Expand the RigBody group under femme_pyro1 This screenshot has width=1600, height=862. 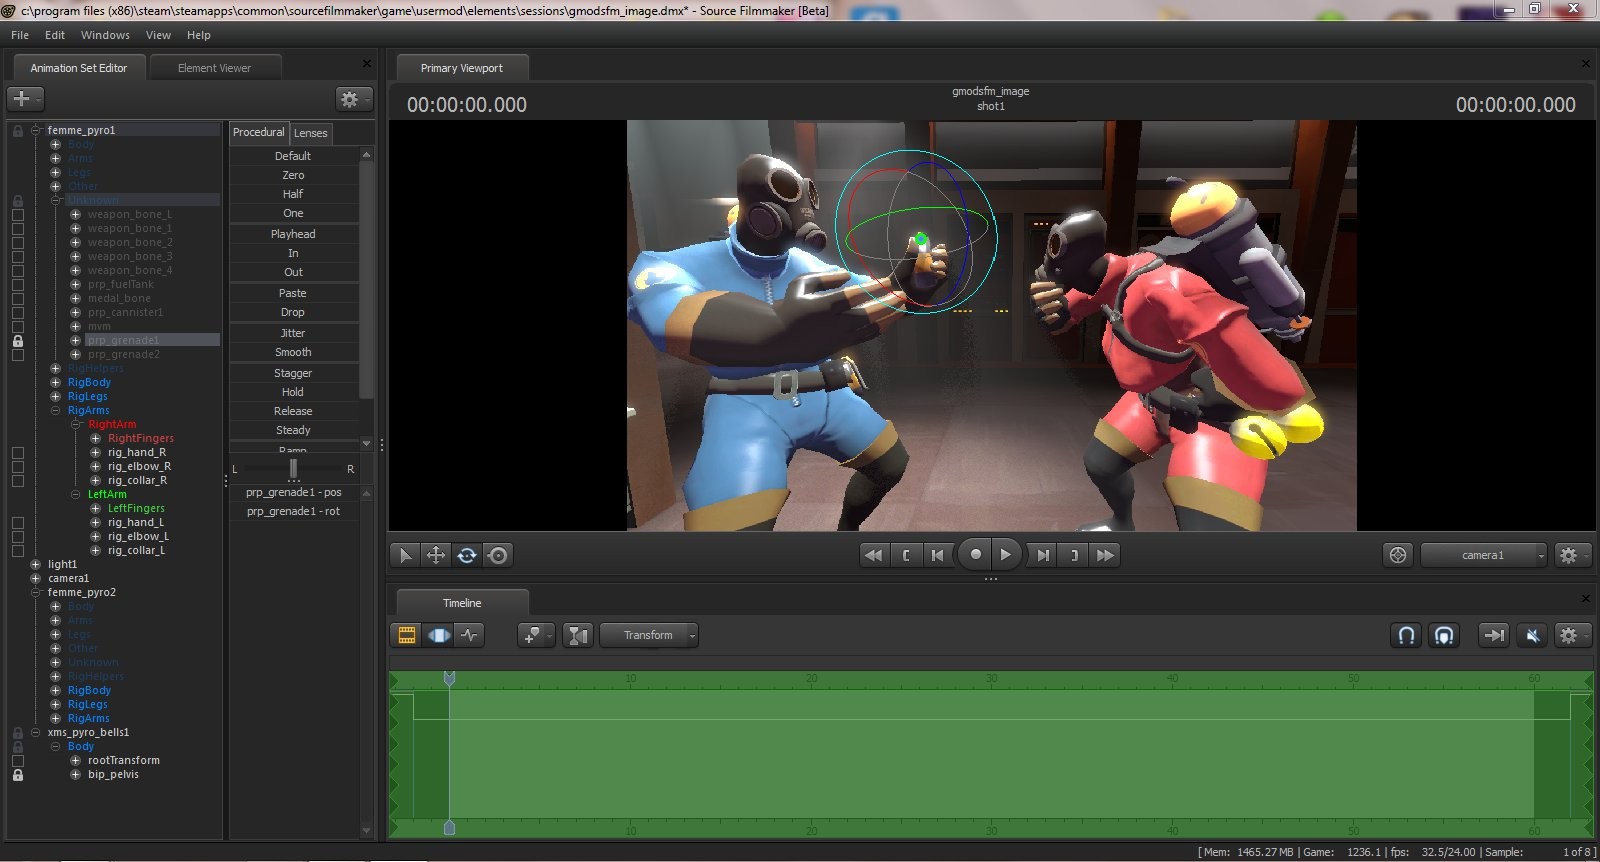(x=56, y=382)
